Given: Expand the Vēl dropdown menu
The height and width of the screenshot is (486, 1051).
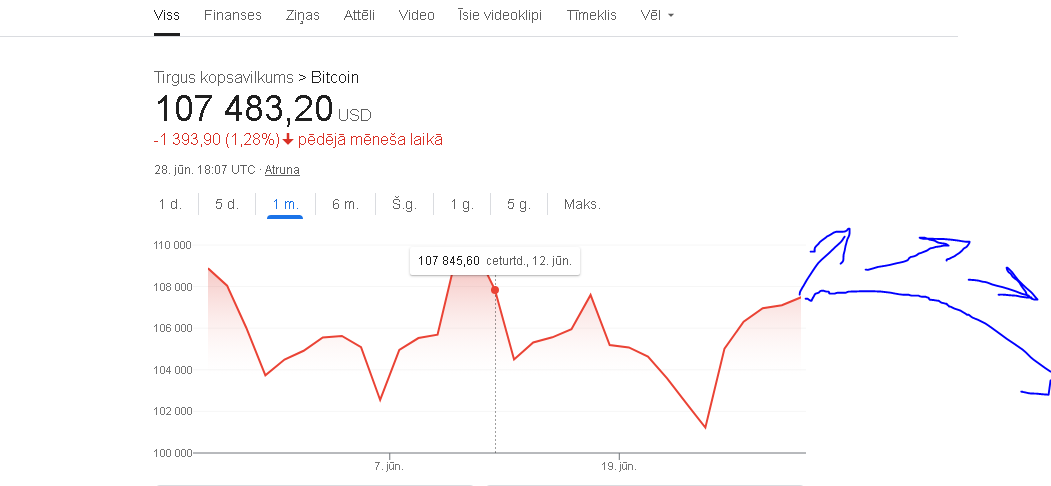Looking at the screenshot, I should 657,16.
